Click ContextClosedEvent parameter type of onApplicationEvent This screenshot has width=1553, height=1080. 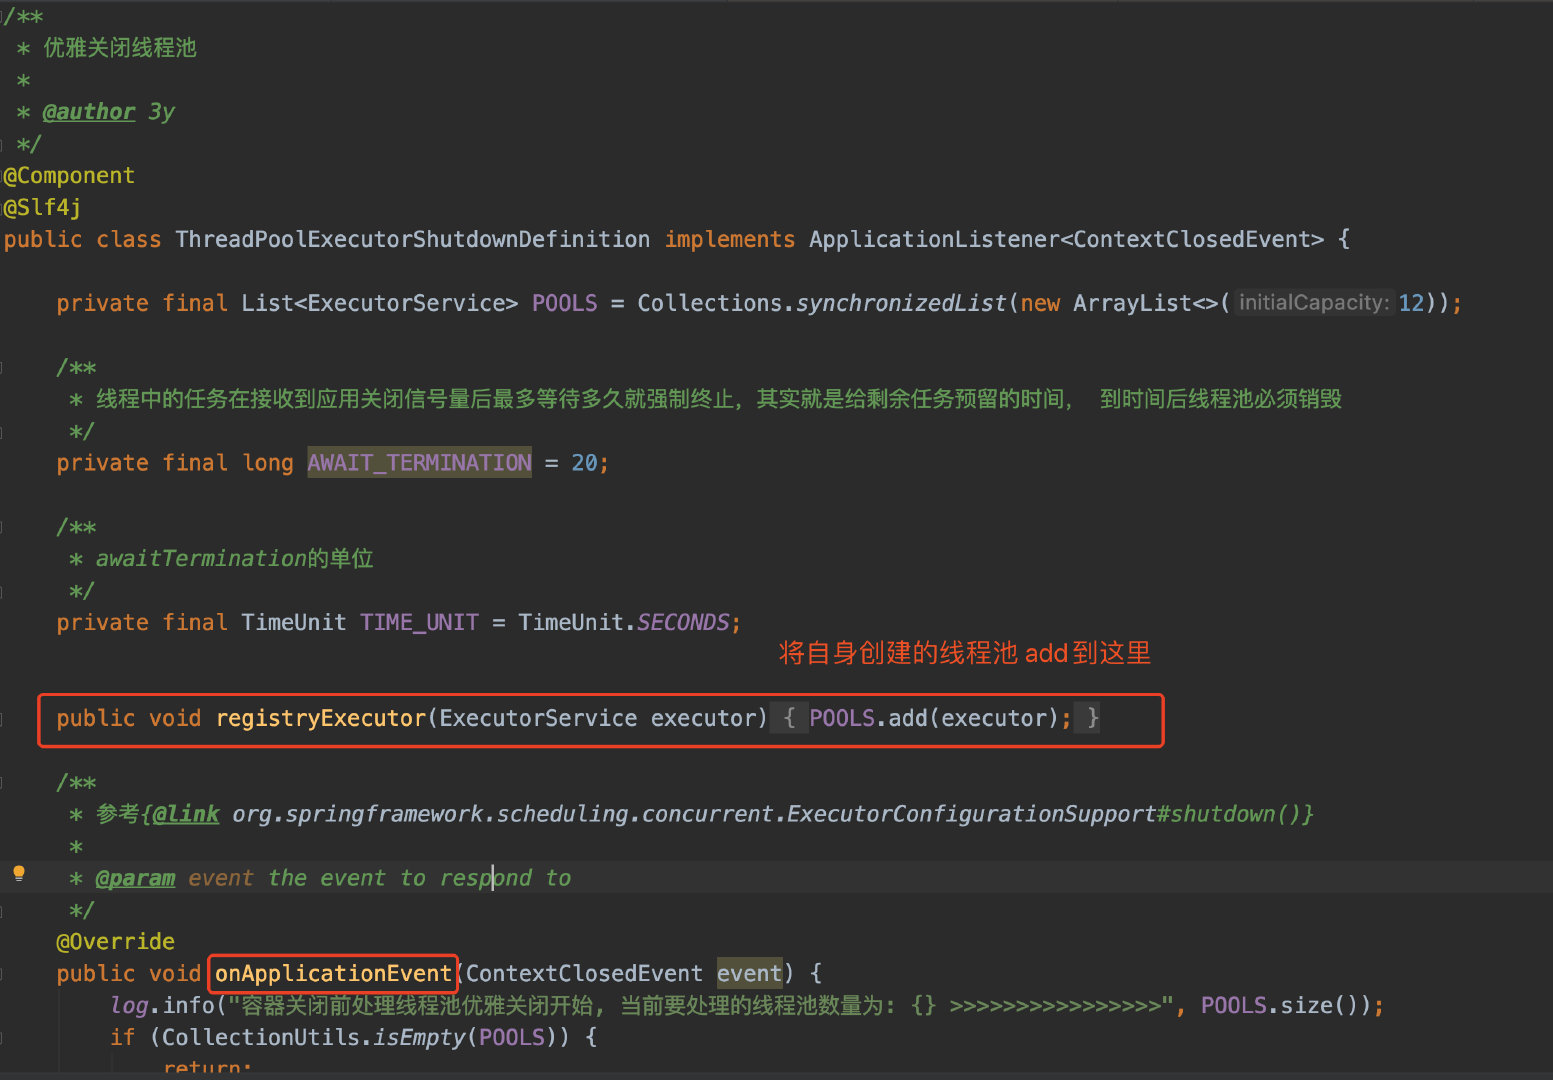point(584,973)
